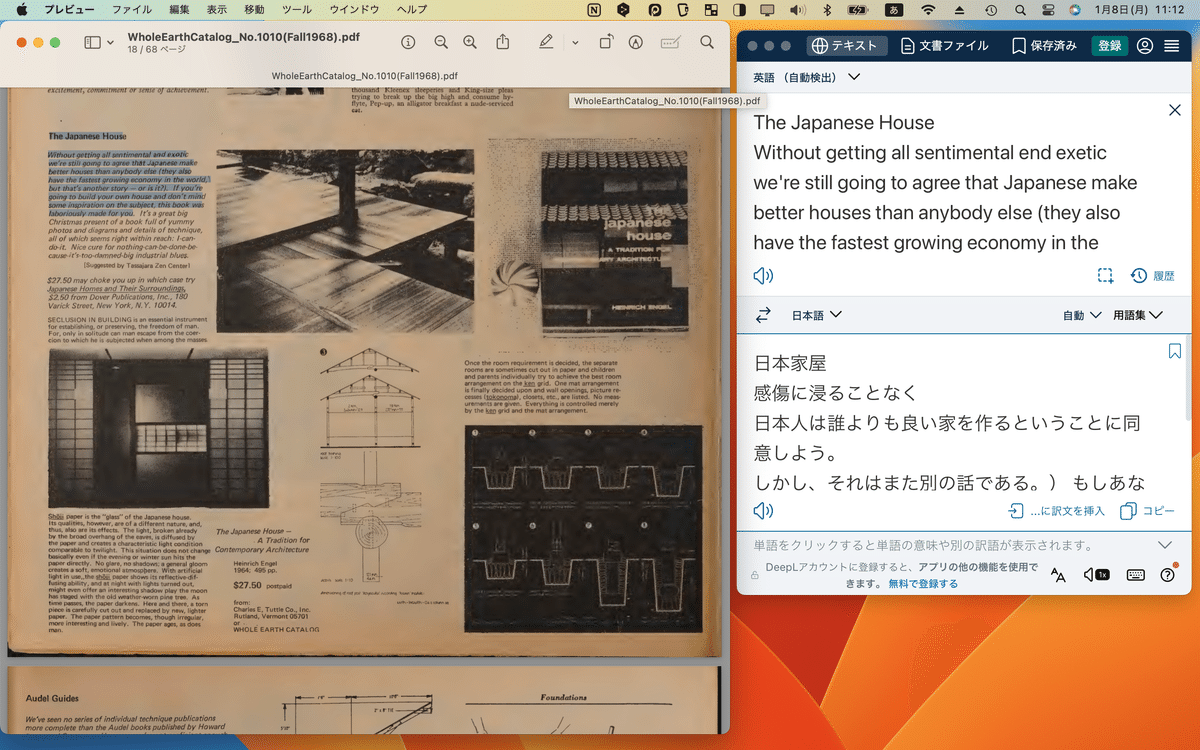Open the 保存済み saved tab in DeepL
1200x750 pixels.
click(x=1045, y=46)
